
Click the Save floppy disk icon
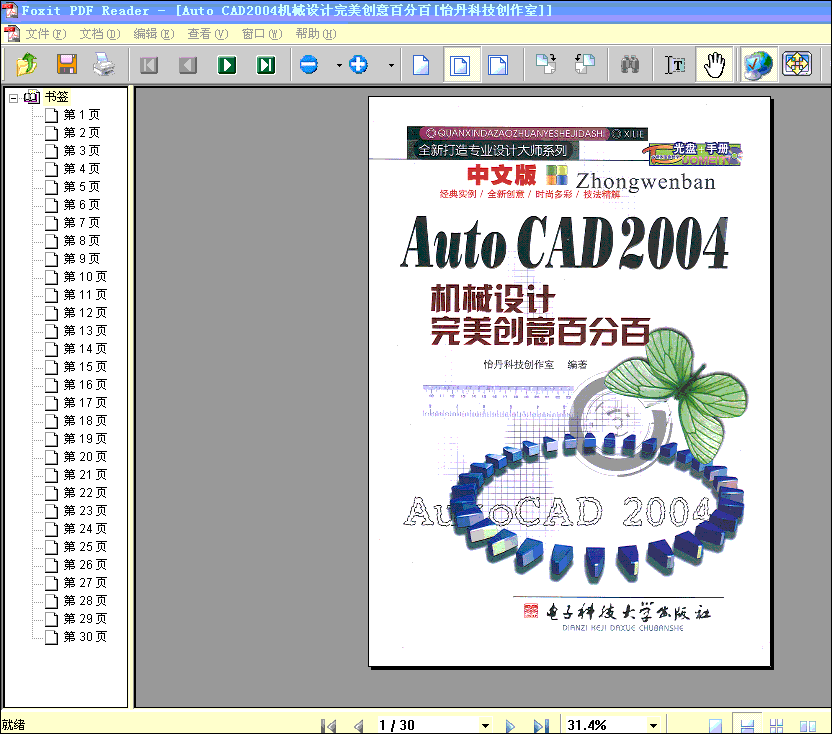67,65
